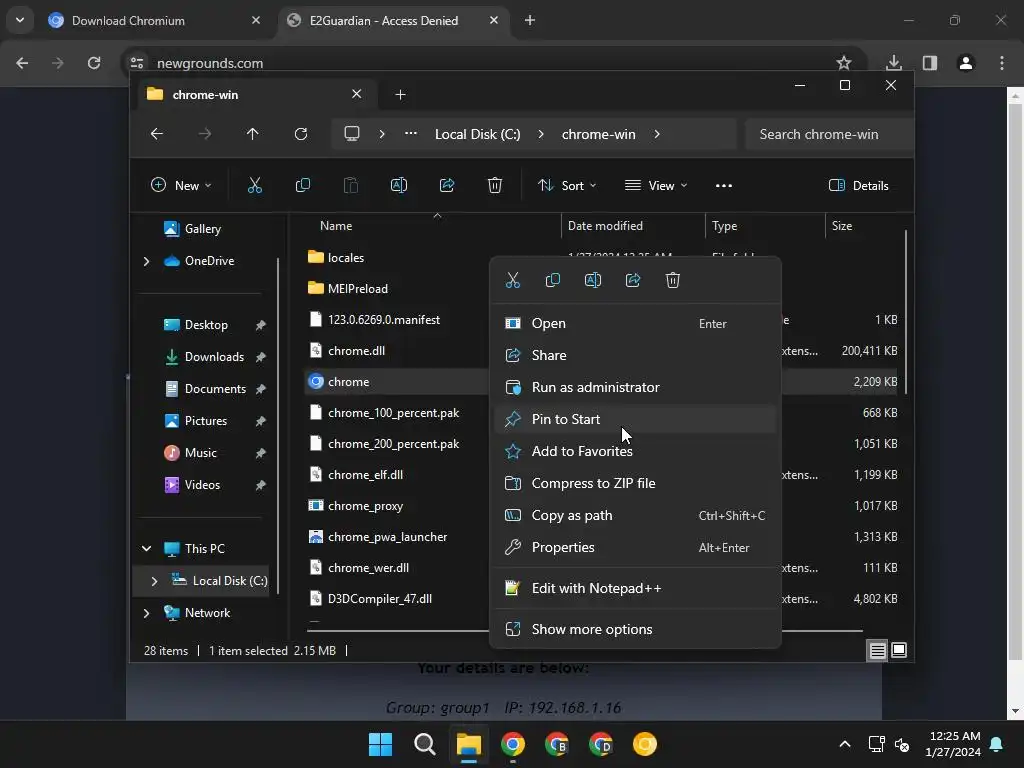
Task: Go back in File Explorer
Action: (x=157, y=134)
